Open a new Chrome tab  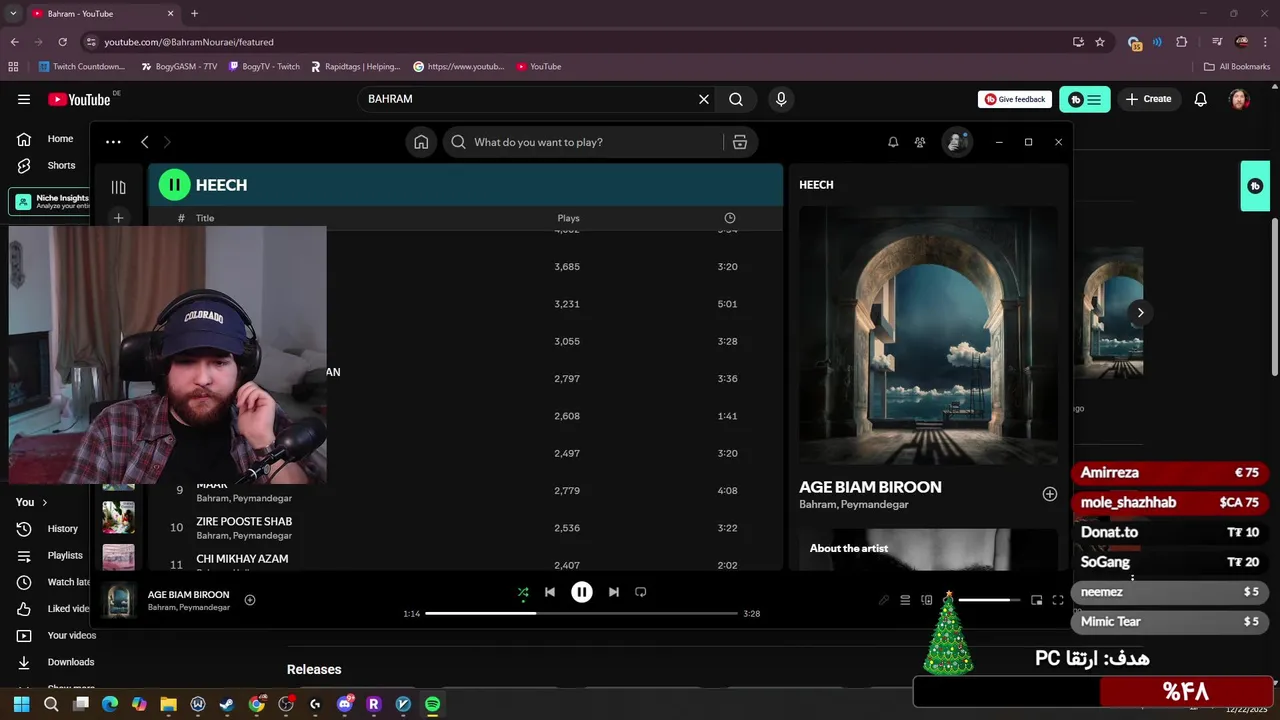click(195, 13)
